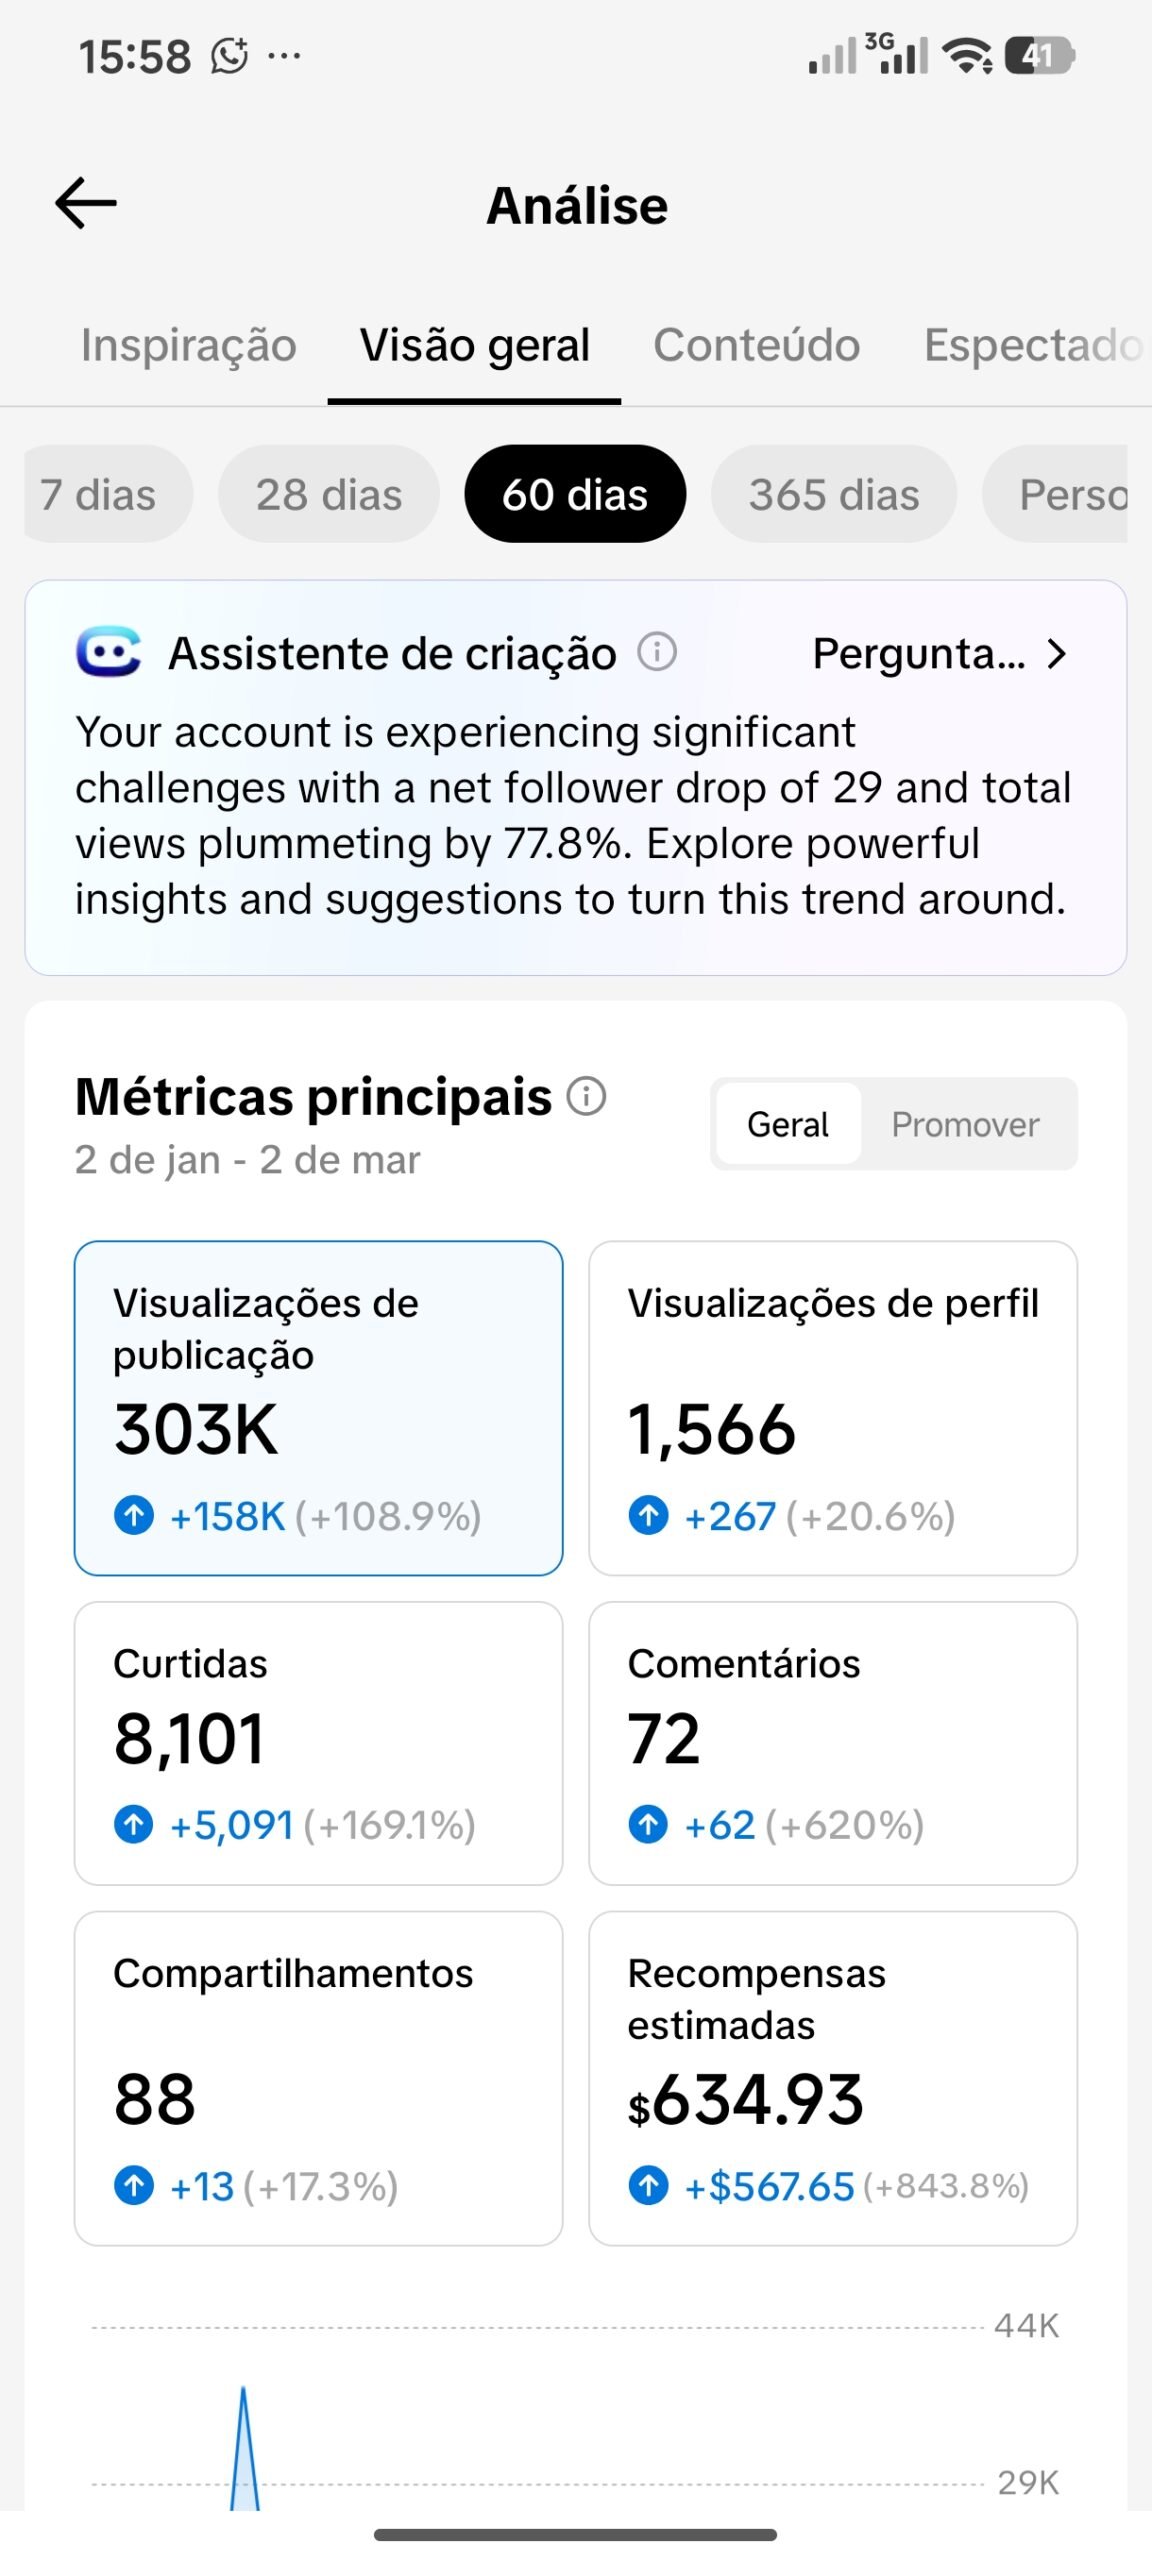
Task: Tap the Wi-Fi status icon
Action: point(968,56)
